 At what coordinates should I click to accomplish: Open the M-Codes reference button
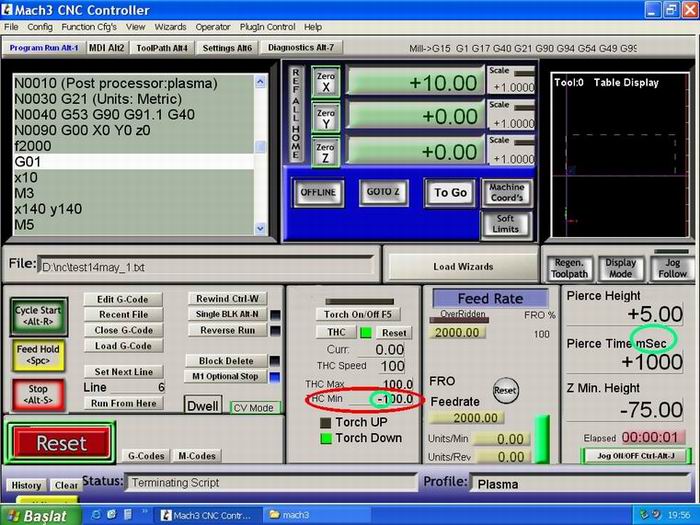point(197,456)
